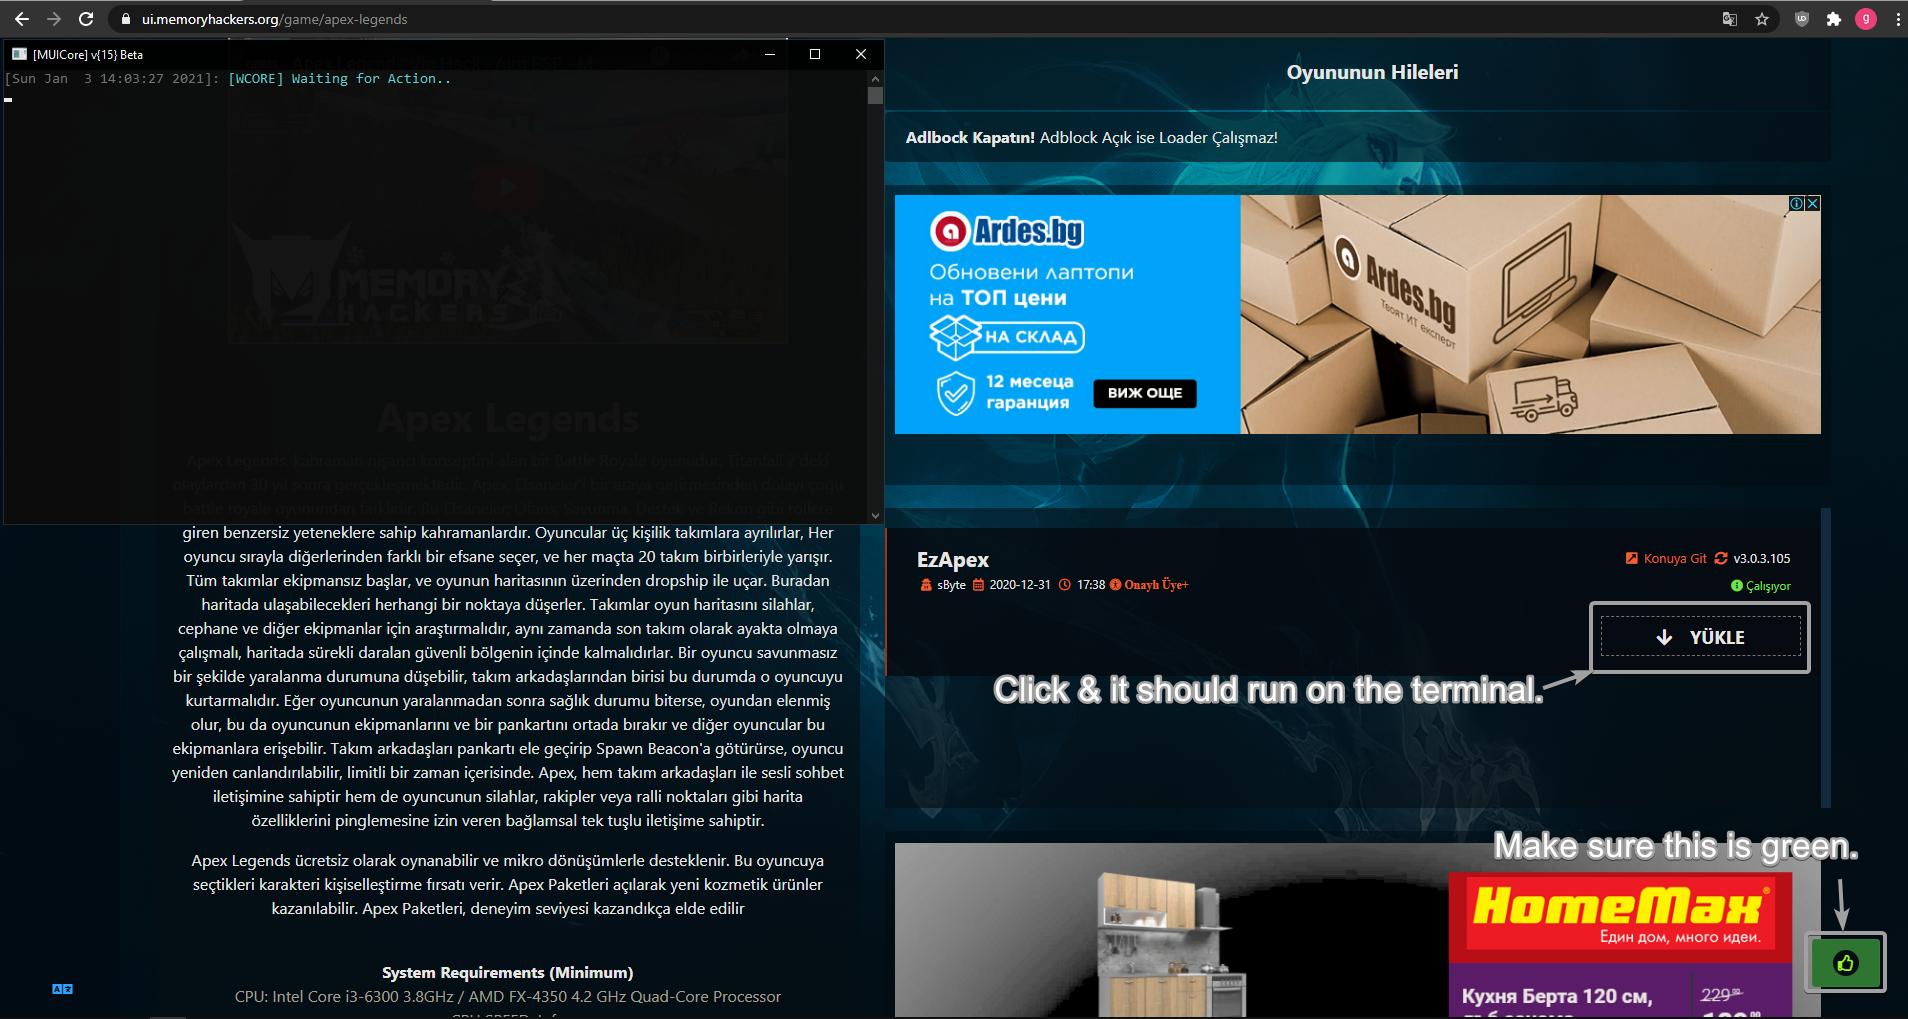The width and height of the screenshot is (1908, 1019).
Task: Click the calendar icon beside 2020-12-31
Action: (979, 585)
